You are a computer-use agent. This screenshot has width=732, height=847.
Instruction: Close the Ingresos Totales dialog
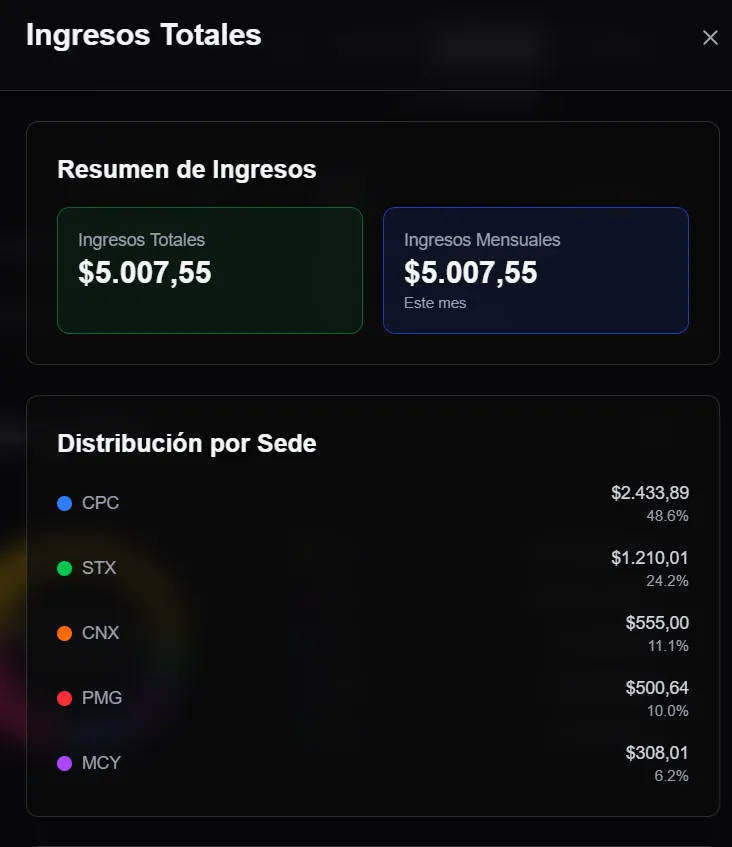[710, 37]
